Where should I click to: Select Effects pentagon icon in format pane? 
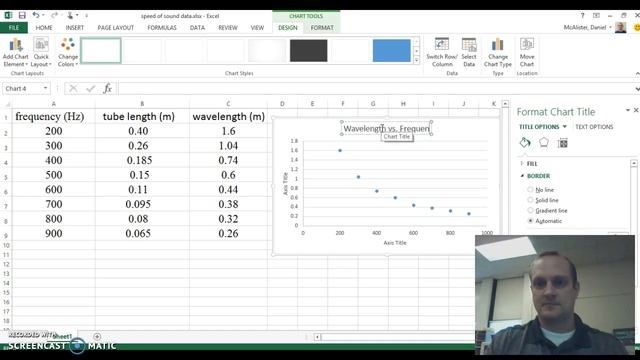coord(544,142)
